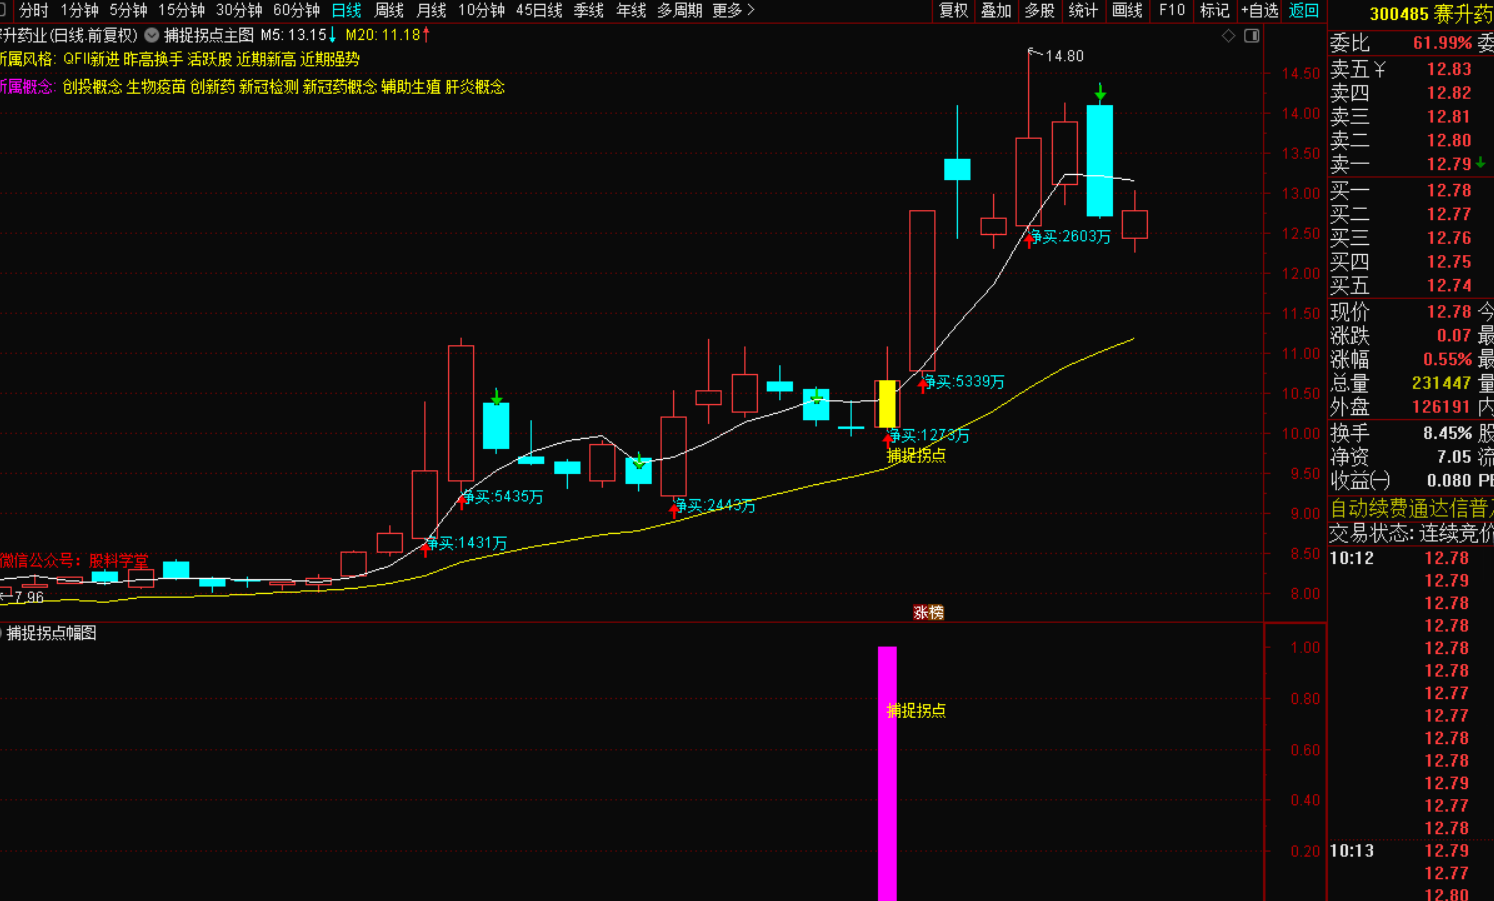Switch to the 周线 weekly period tab
Image resolution: width=1494 pixels, height=901 pixels.
388,11
